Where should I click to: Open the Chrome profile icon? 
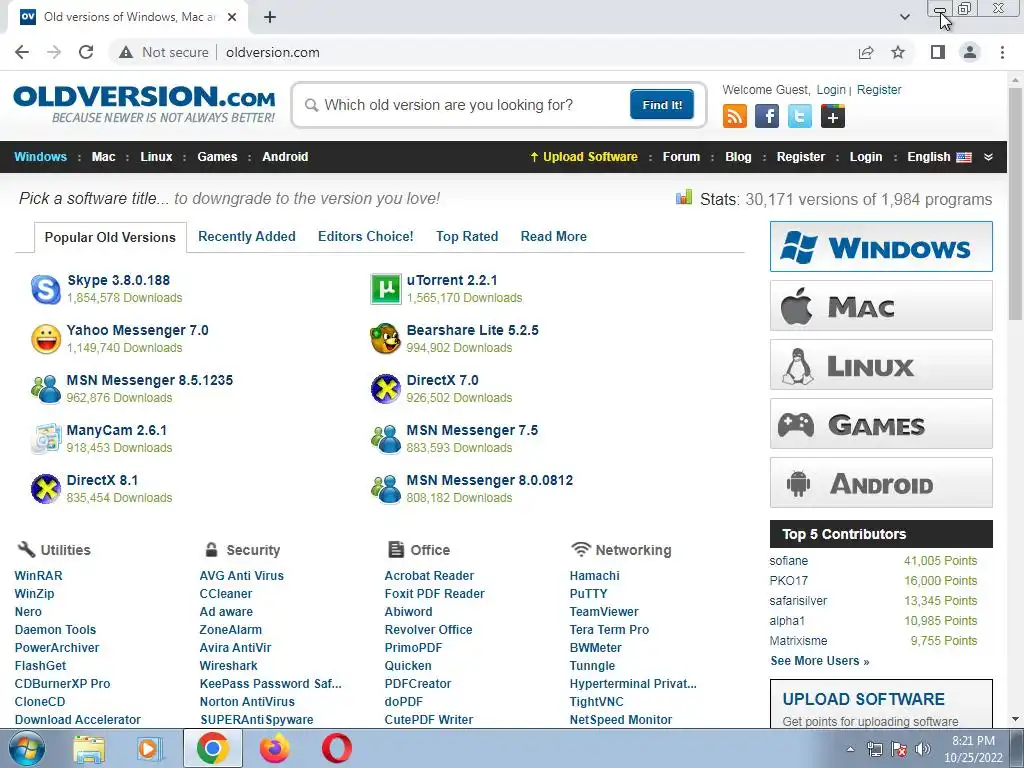pos(970,52)
